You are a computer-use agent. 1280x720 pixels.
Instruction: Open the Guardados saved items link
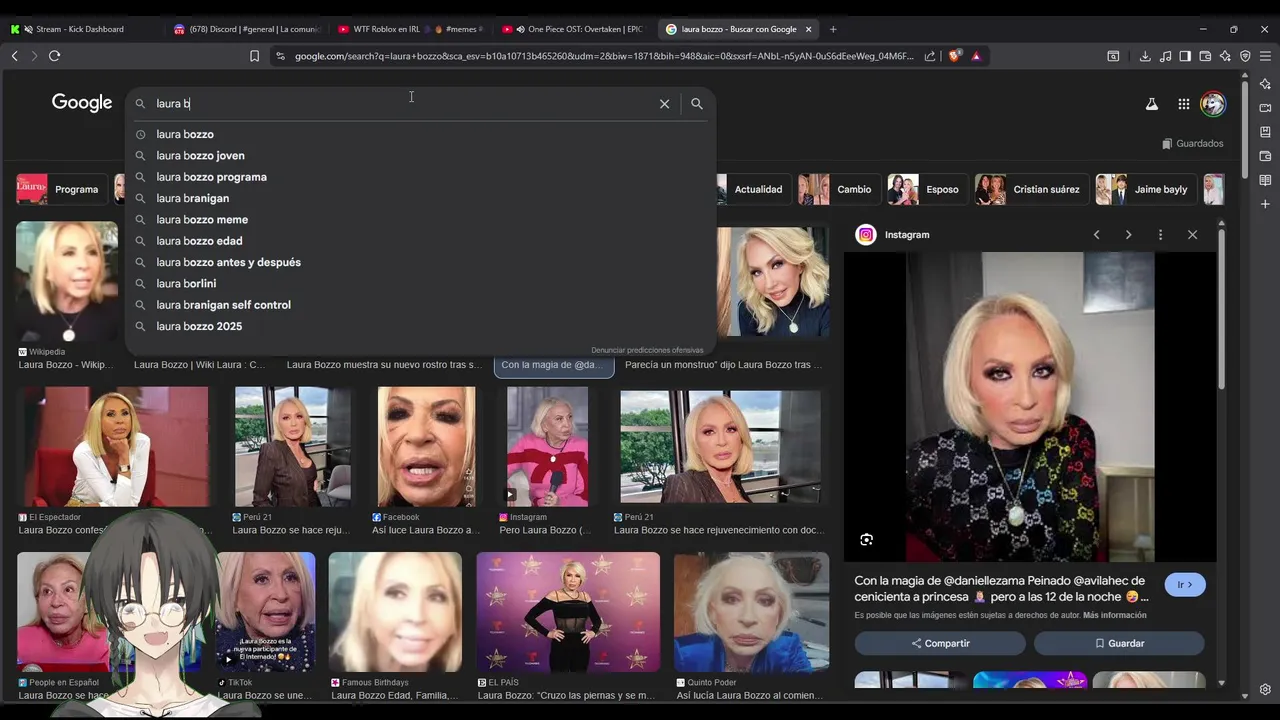(x=1193, y=143)
